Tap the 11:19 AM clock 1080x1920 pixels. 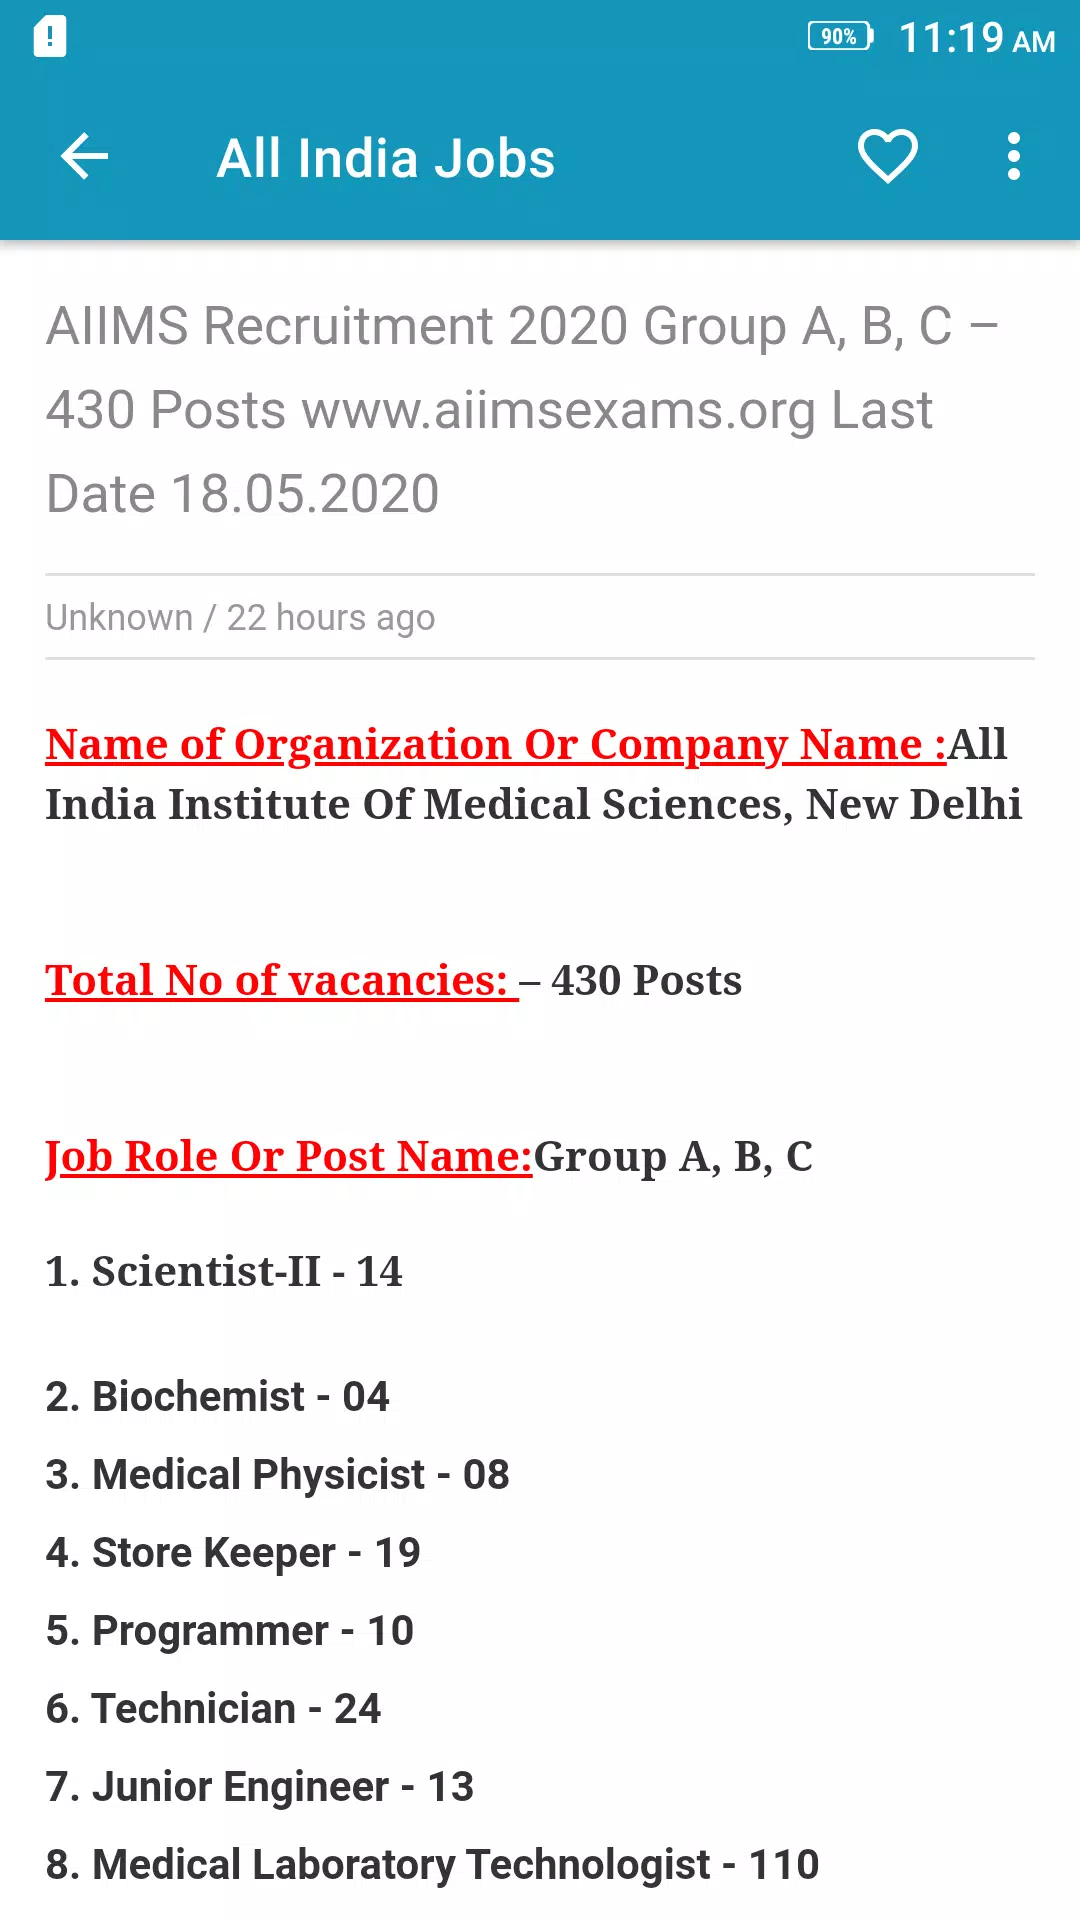[x=976, y=39]
